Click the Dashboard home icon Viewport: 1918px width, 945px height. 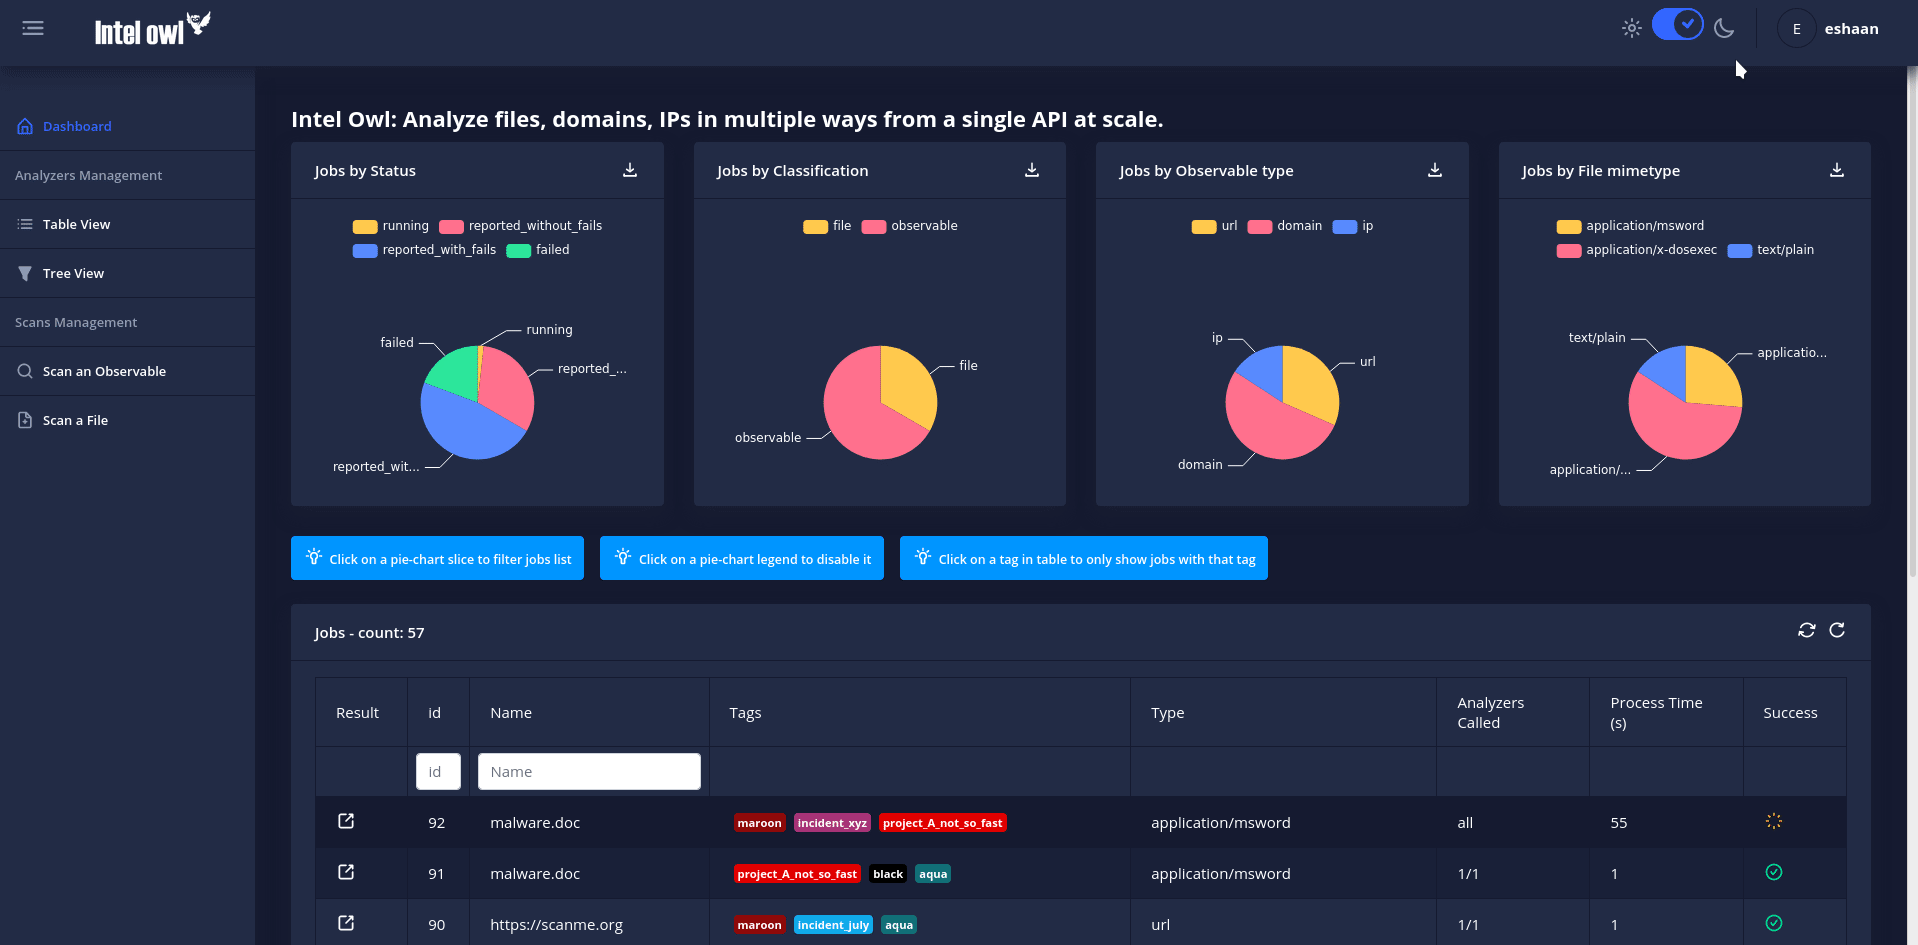point(25,126)
